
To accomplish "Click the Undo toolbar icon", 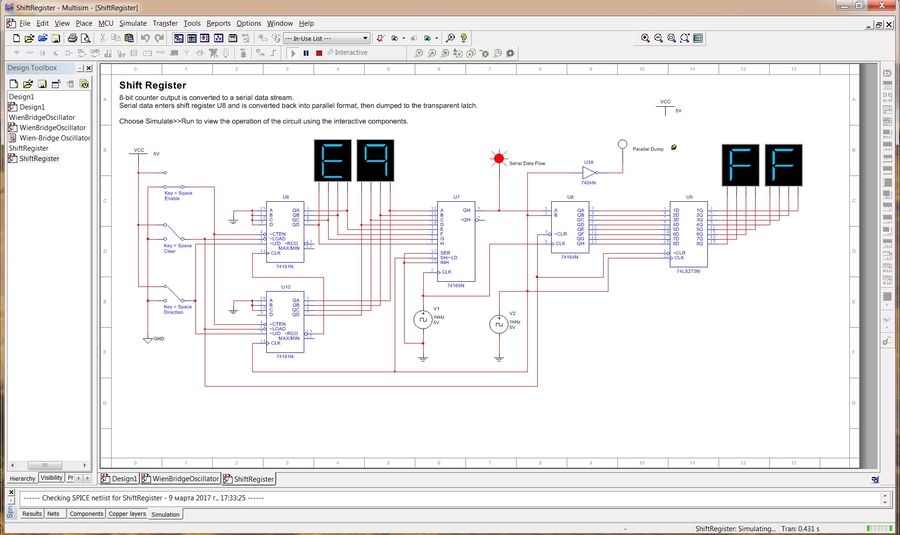I will [x=145, y=38].
